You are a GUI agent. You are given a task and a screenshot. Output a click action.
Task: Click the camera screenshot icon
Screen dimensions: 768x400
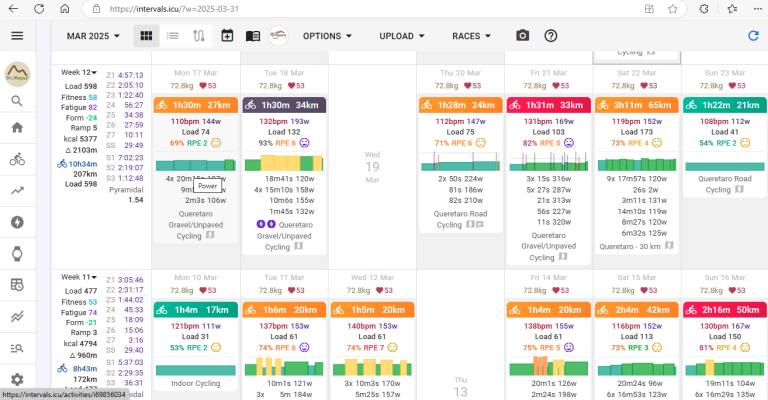[523, 36]
